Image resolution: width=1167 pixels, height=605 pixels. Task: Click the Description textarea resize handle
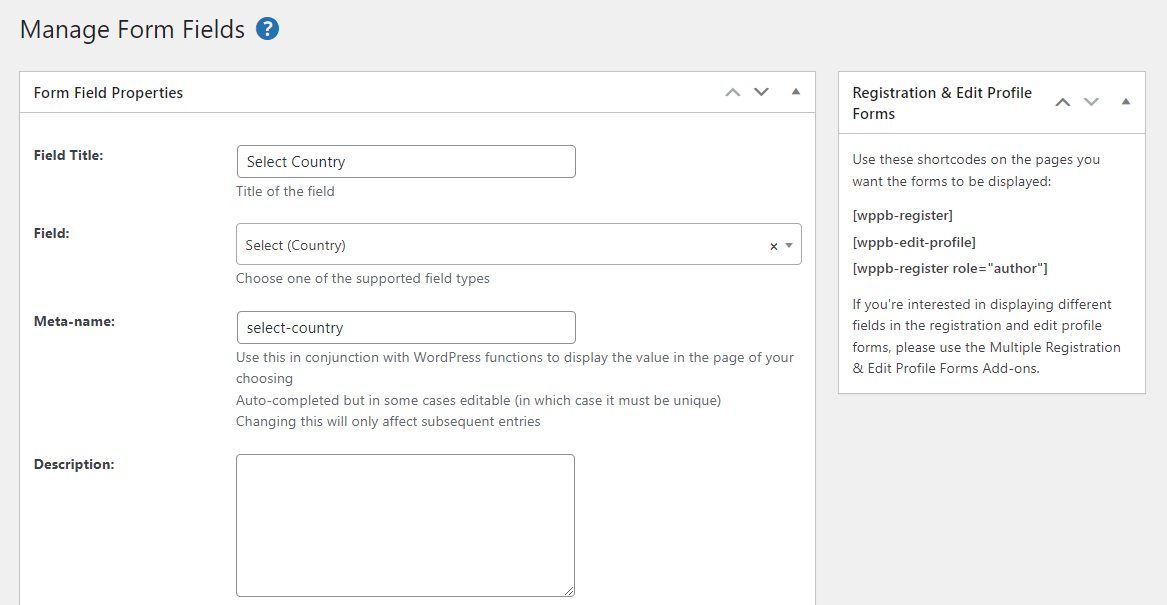coord(569,591)
